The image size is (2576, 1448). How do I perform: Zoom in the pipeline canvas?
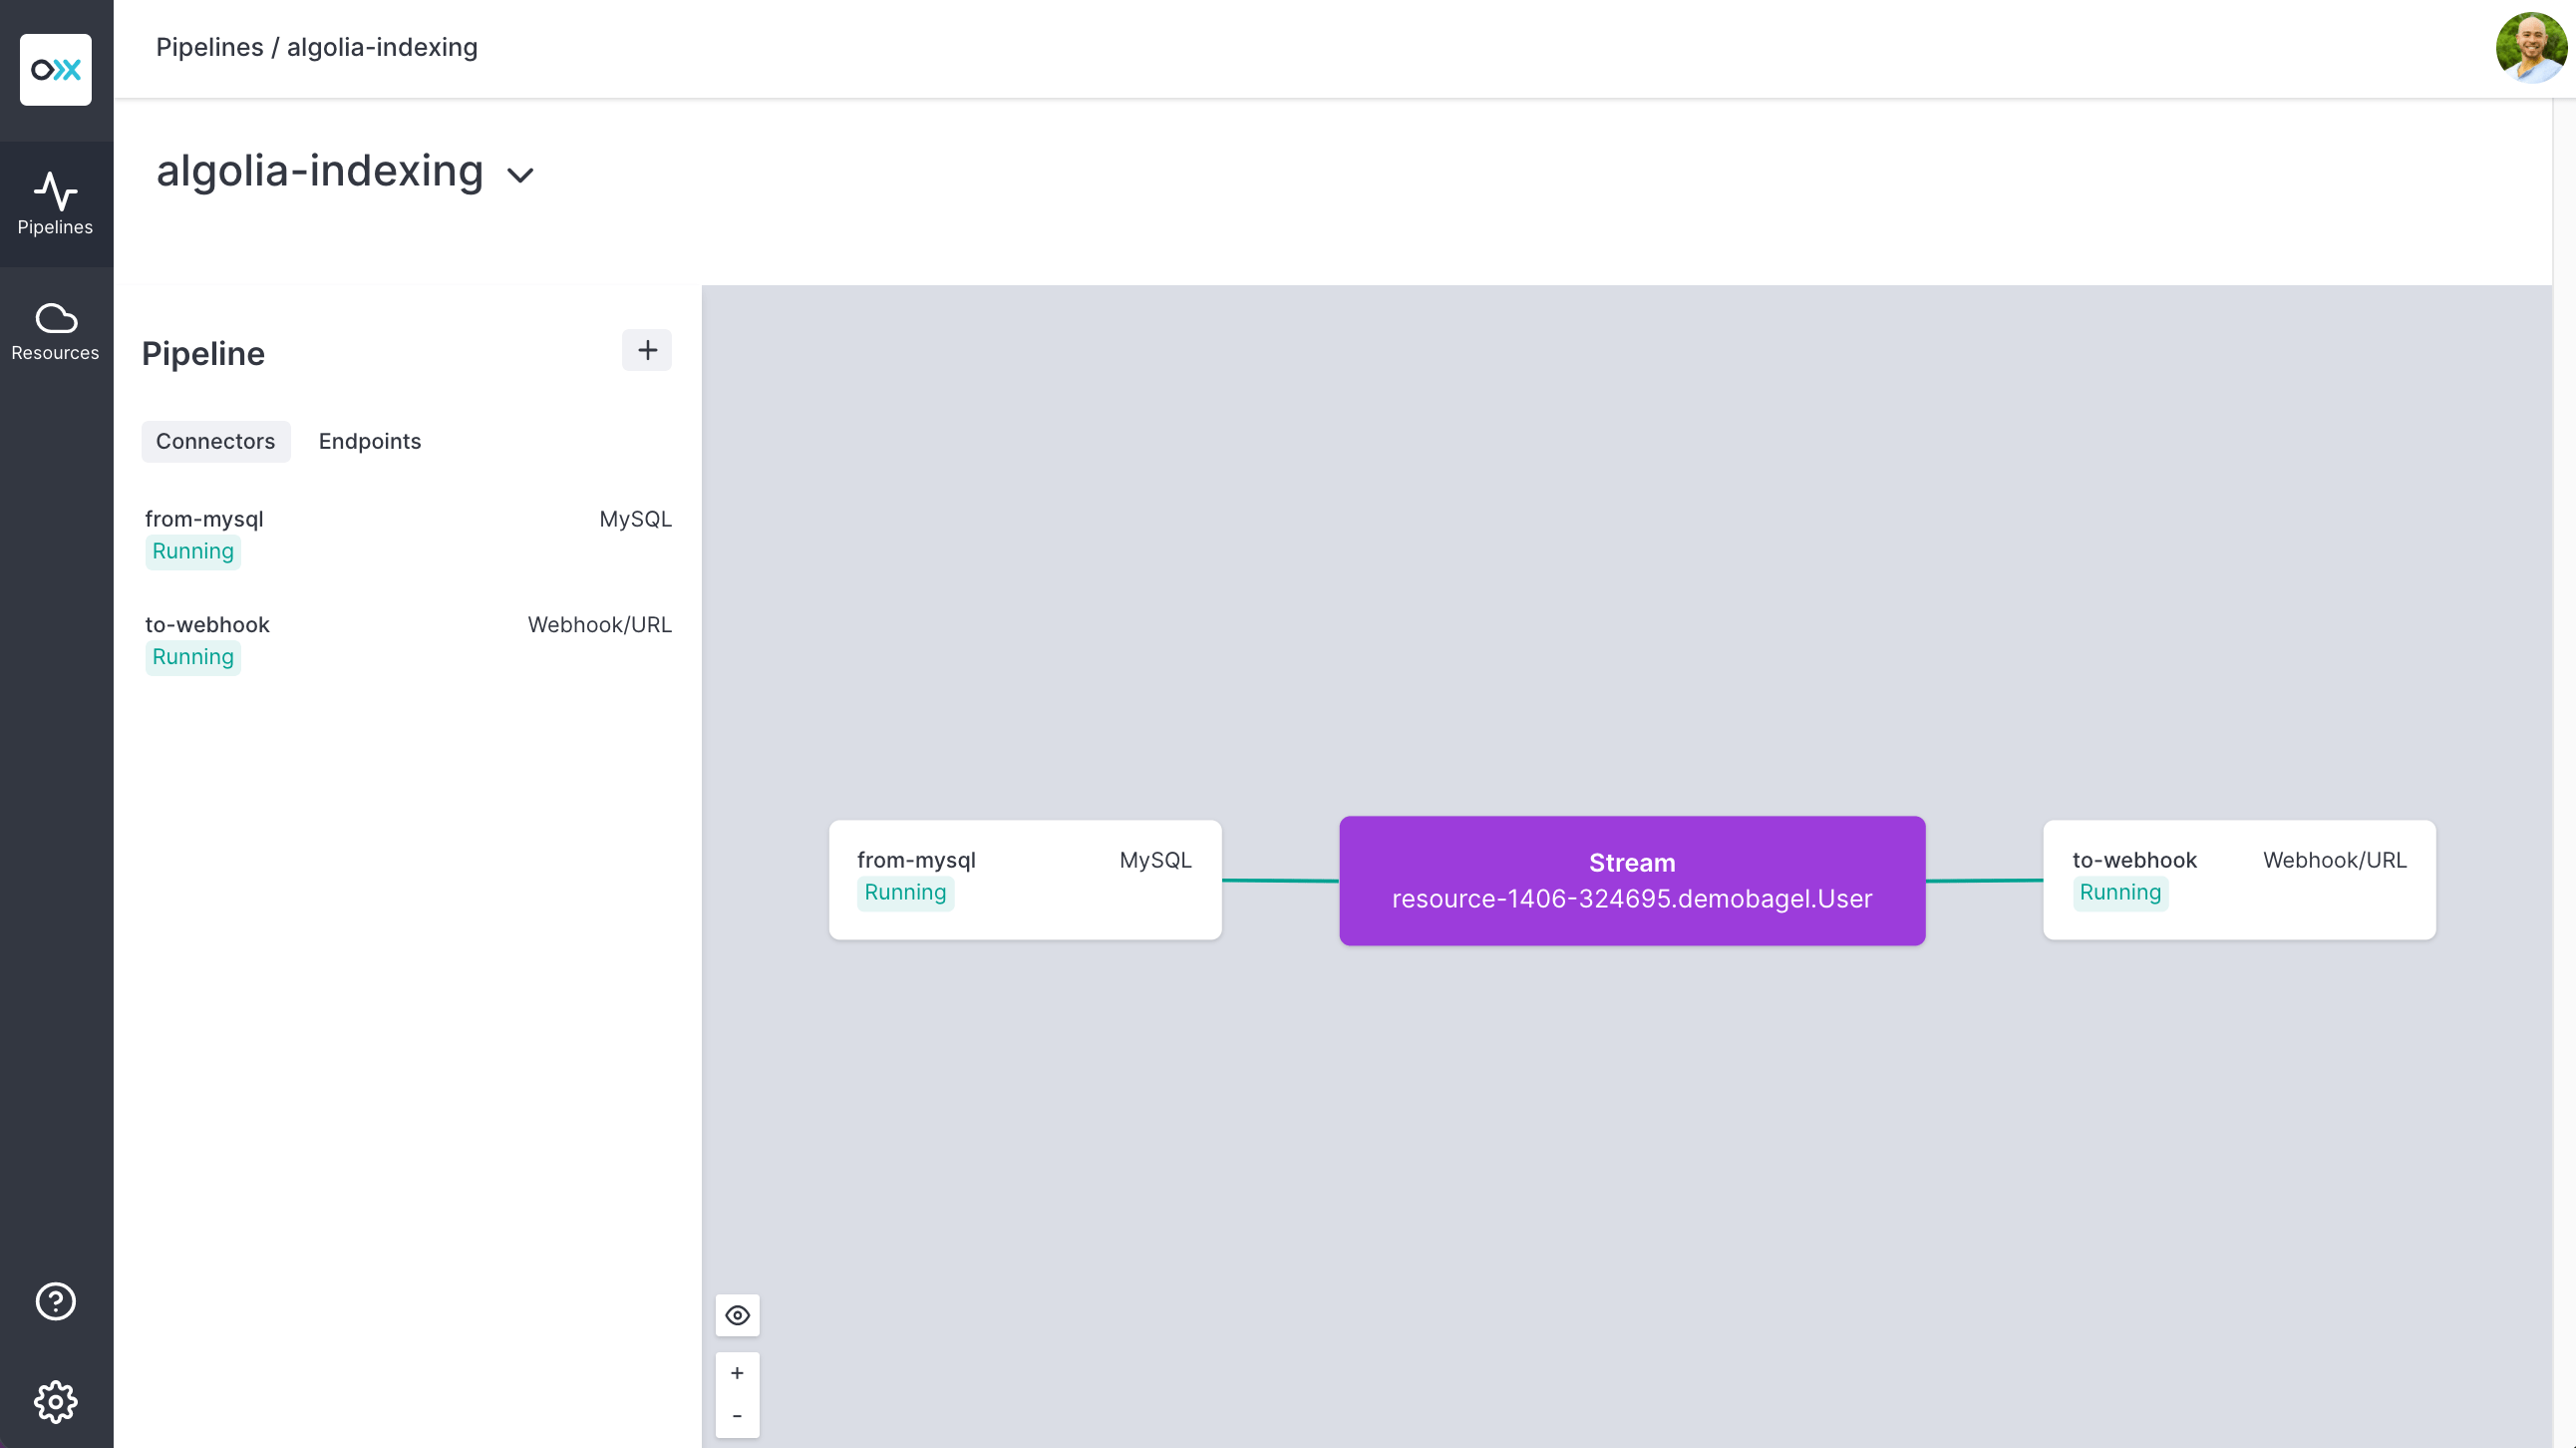point(737,1373)
